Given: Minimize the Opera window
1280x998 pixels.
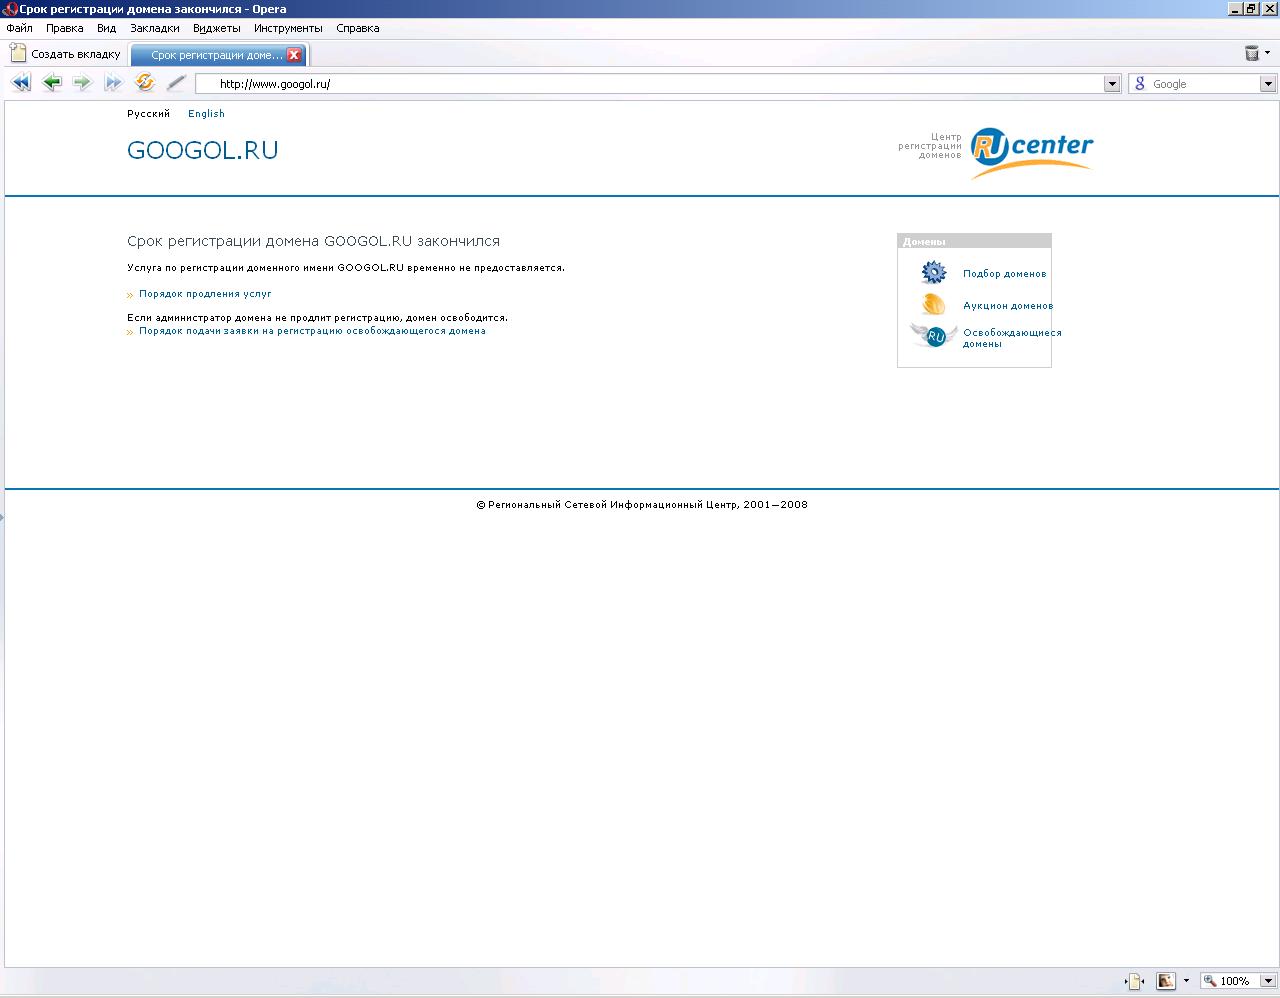Looking at the screenshot, I should coord(1235,9).
